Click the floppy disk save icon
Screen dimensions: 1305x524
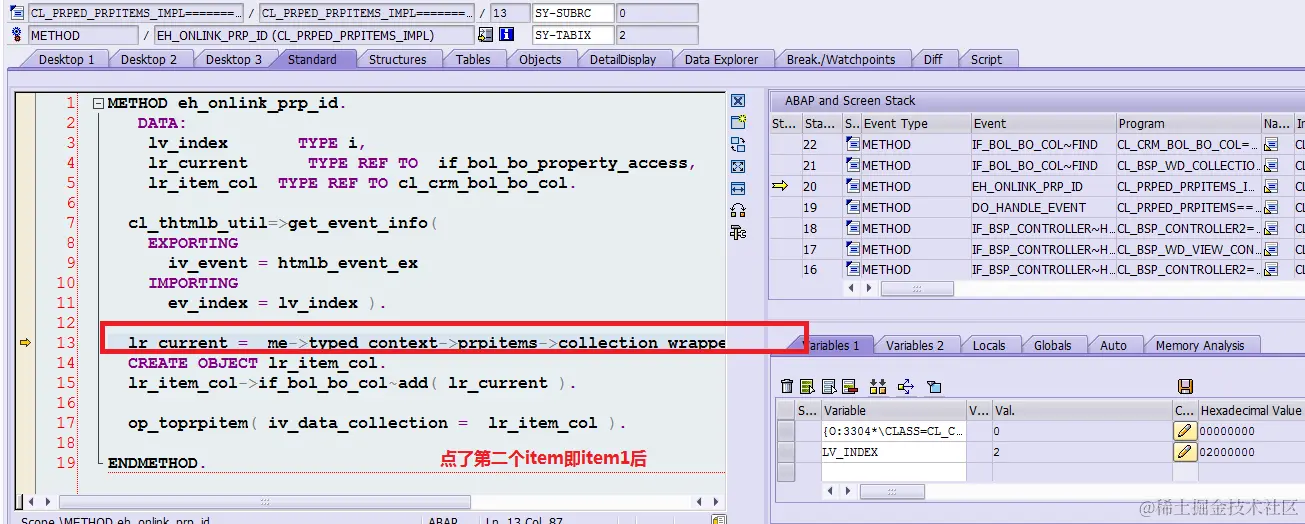click(1185, 386)
